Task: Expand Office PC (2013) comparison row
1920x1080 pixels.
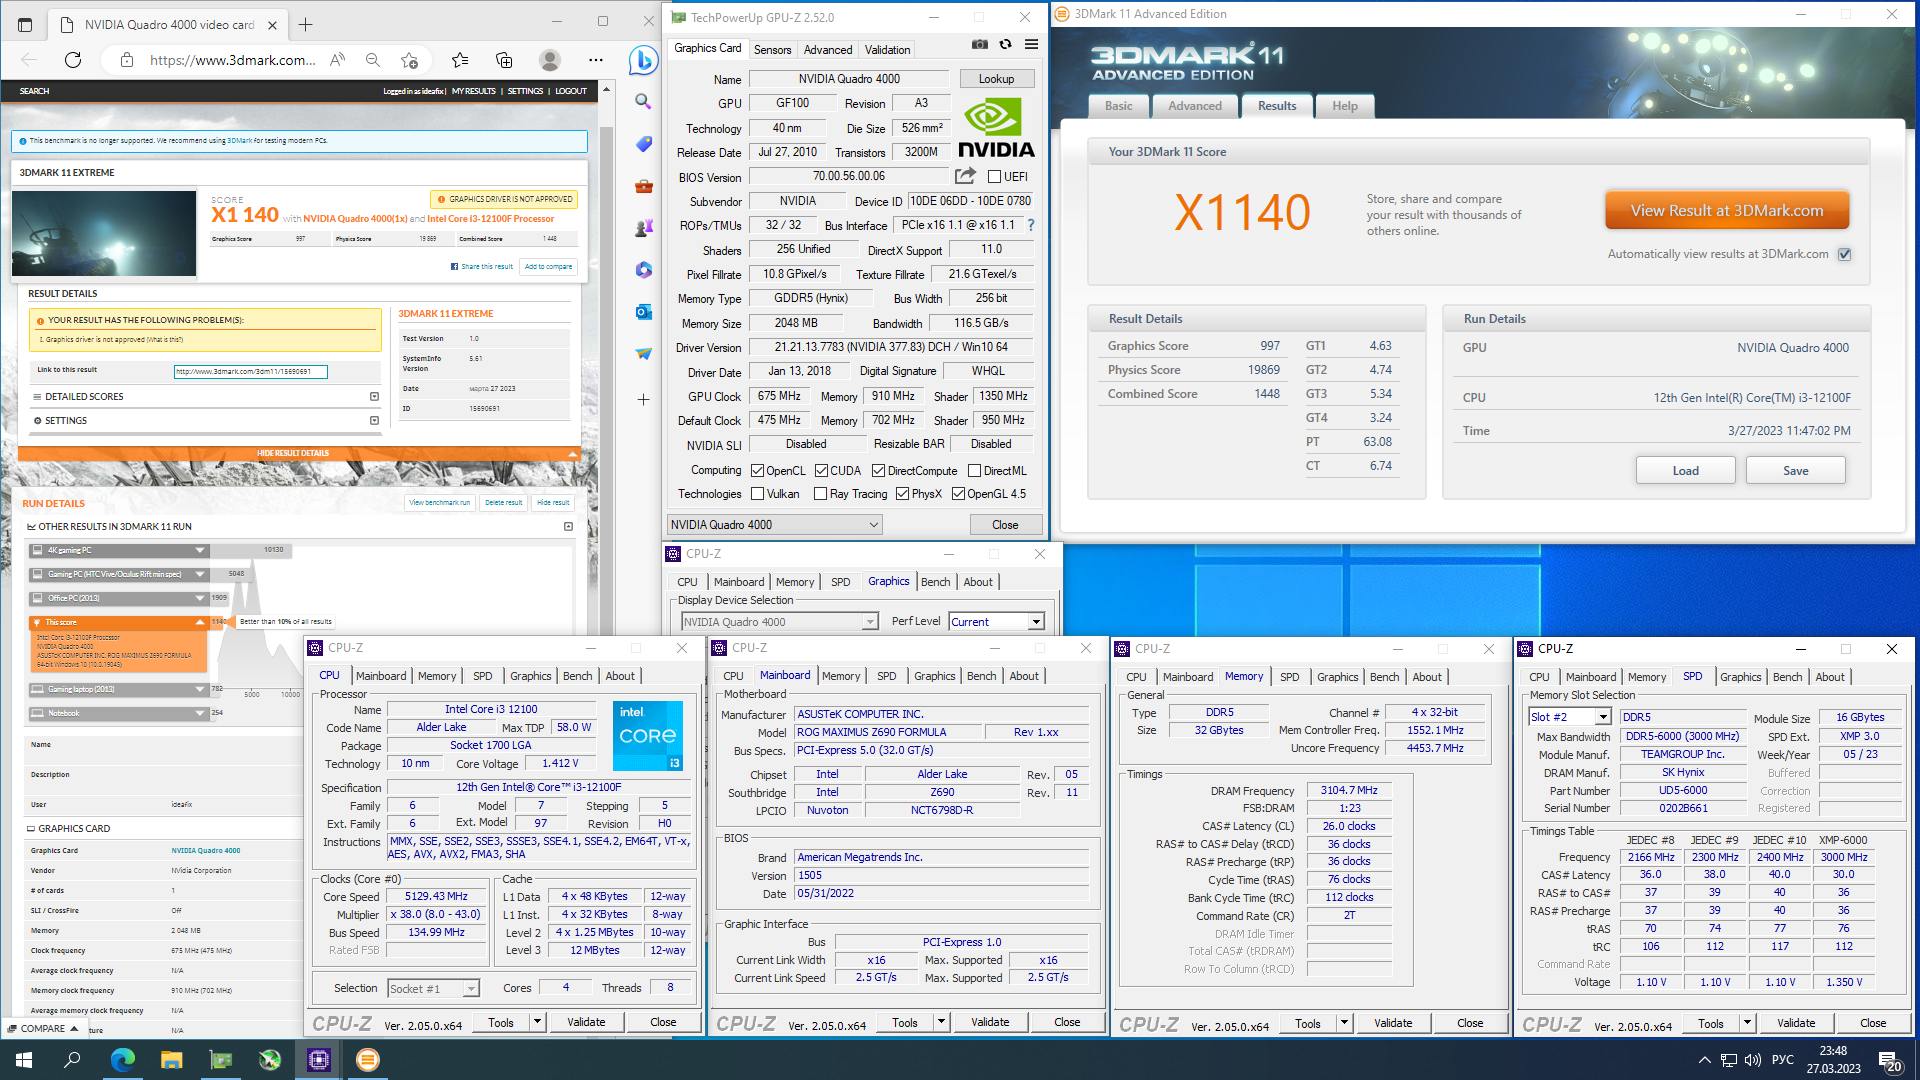Action: pyautogui.click(x=118, y=598)
